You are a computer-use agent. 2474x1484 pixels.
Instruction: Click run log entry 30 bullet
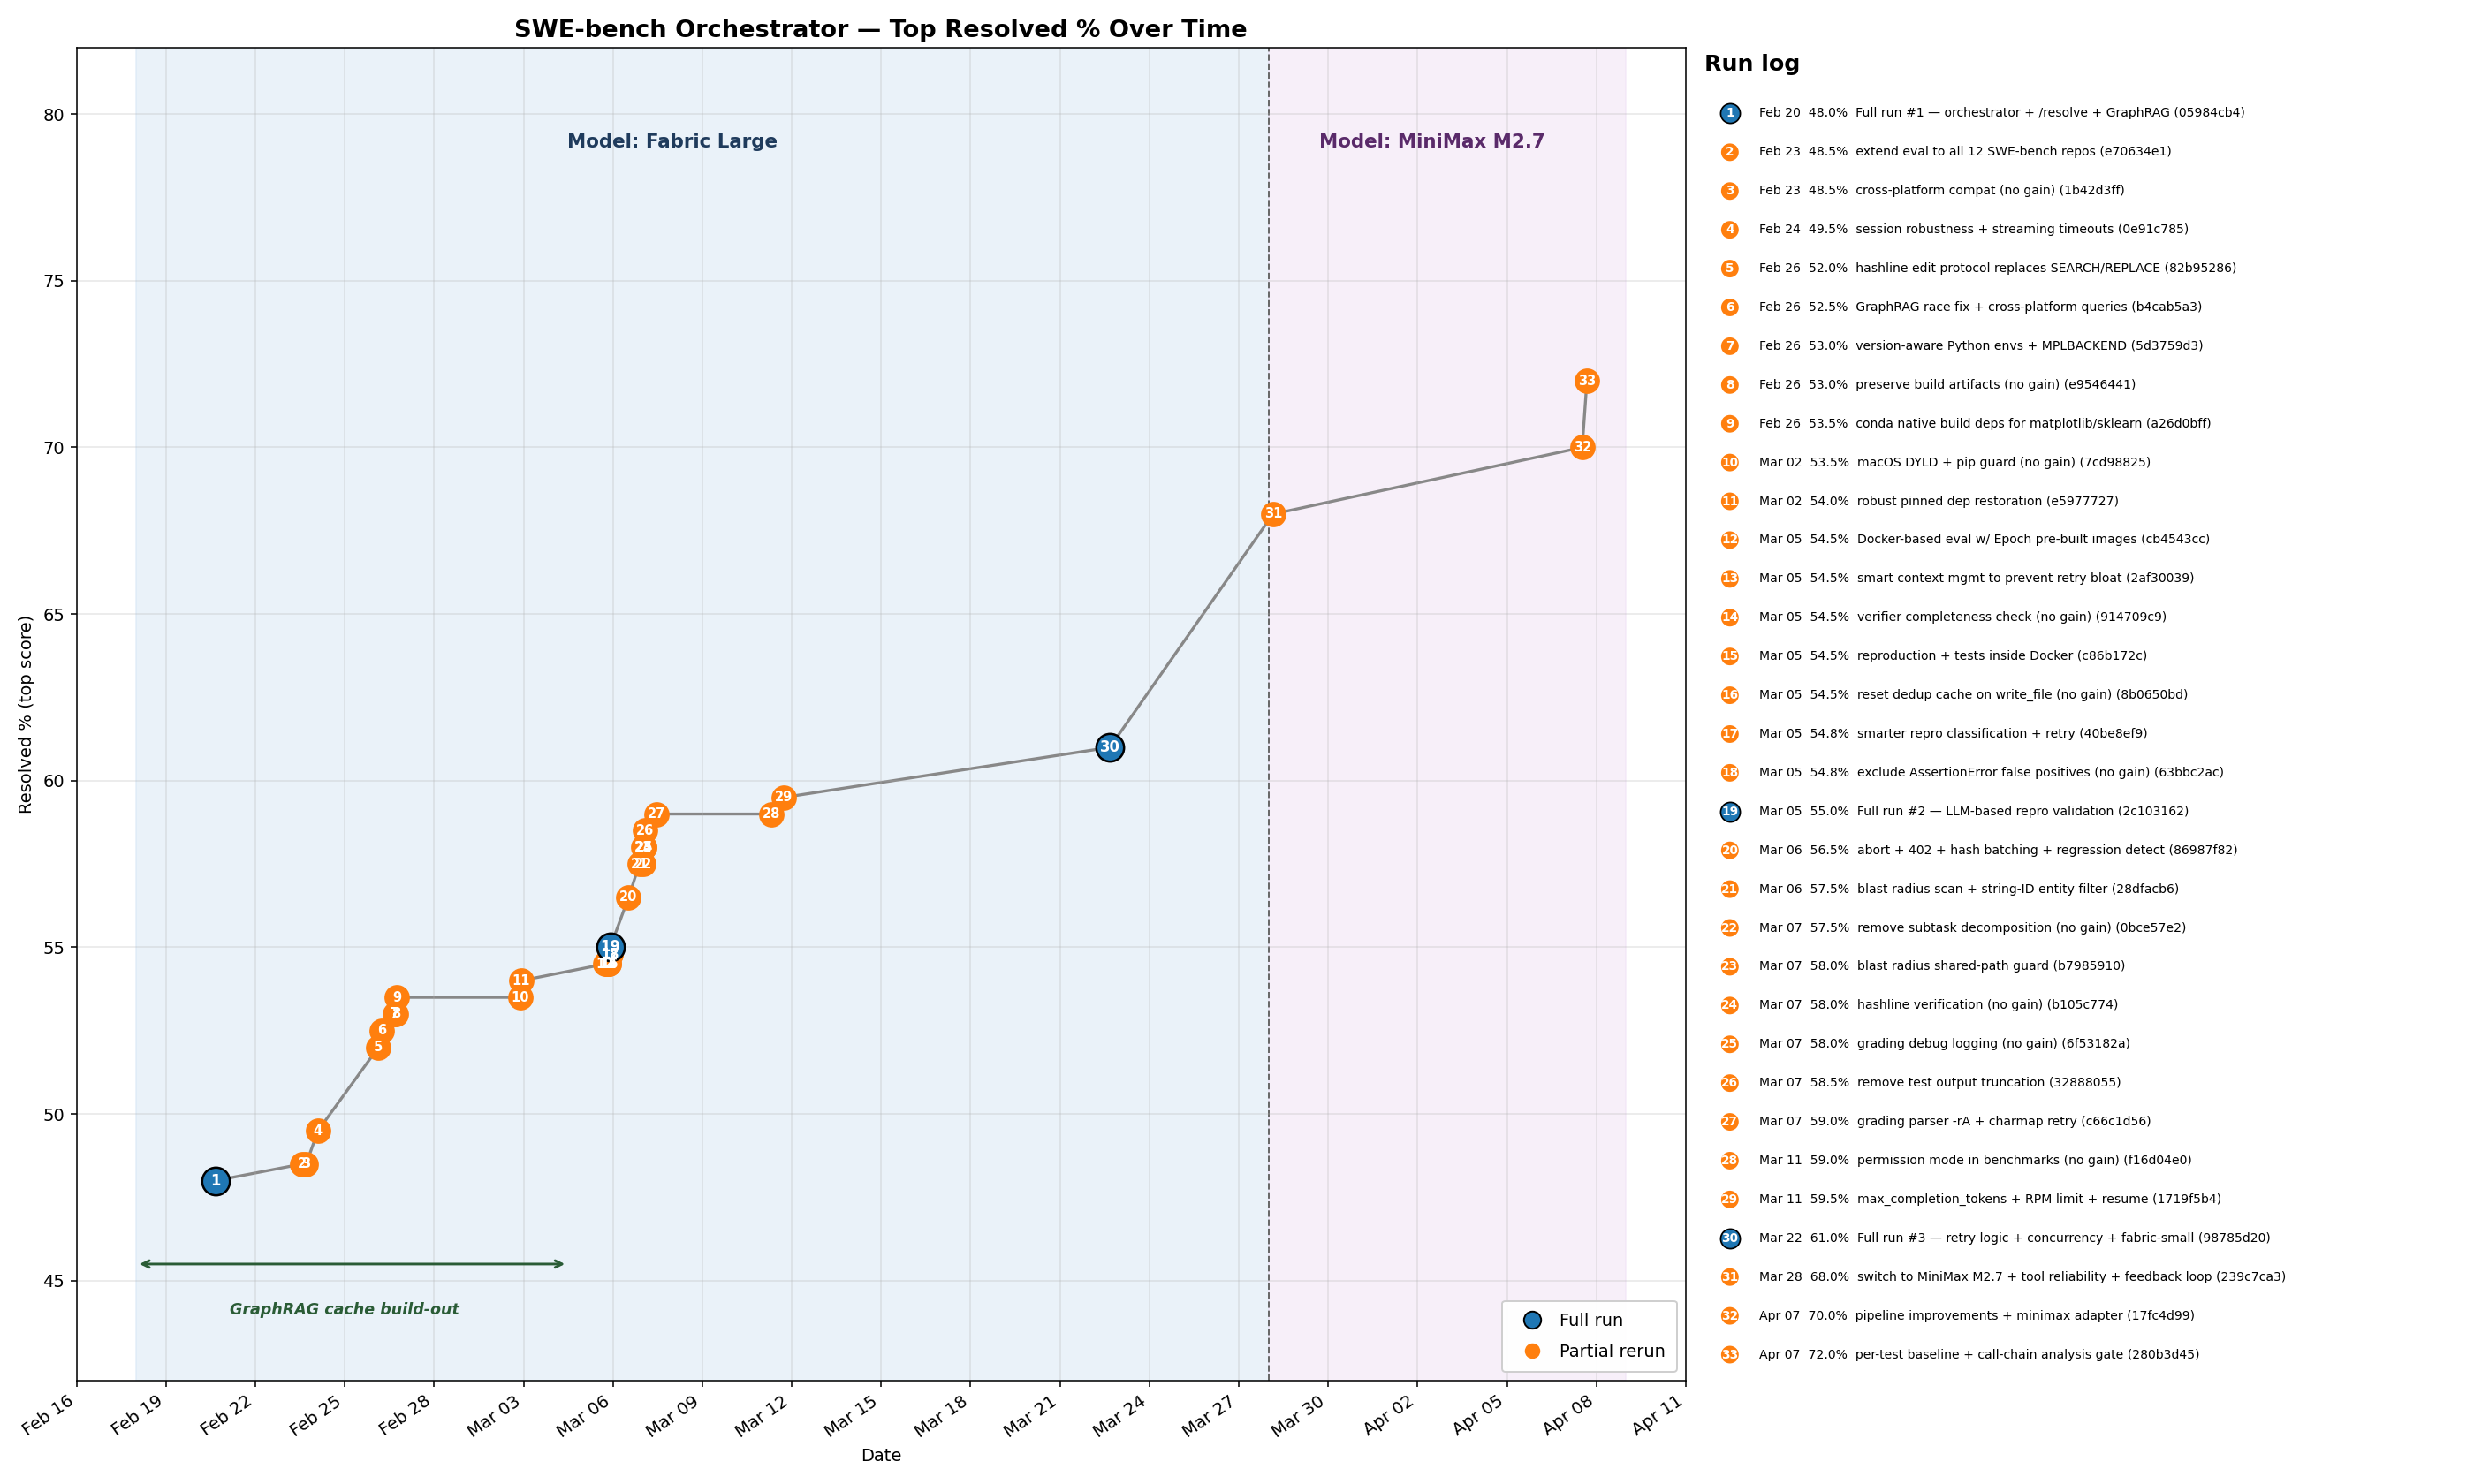click(1729, 1238)
